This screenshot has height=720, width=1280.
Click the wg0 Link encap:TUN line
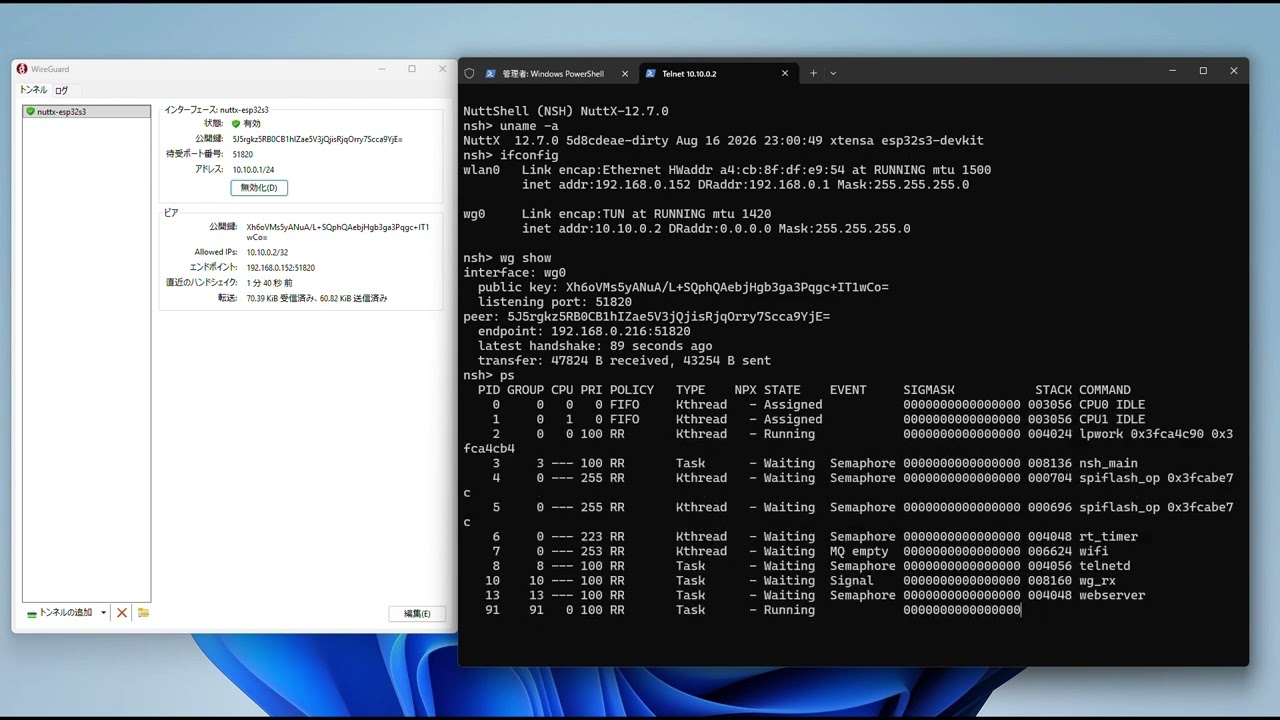pos(617,214)
